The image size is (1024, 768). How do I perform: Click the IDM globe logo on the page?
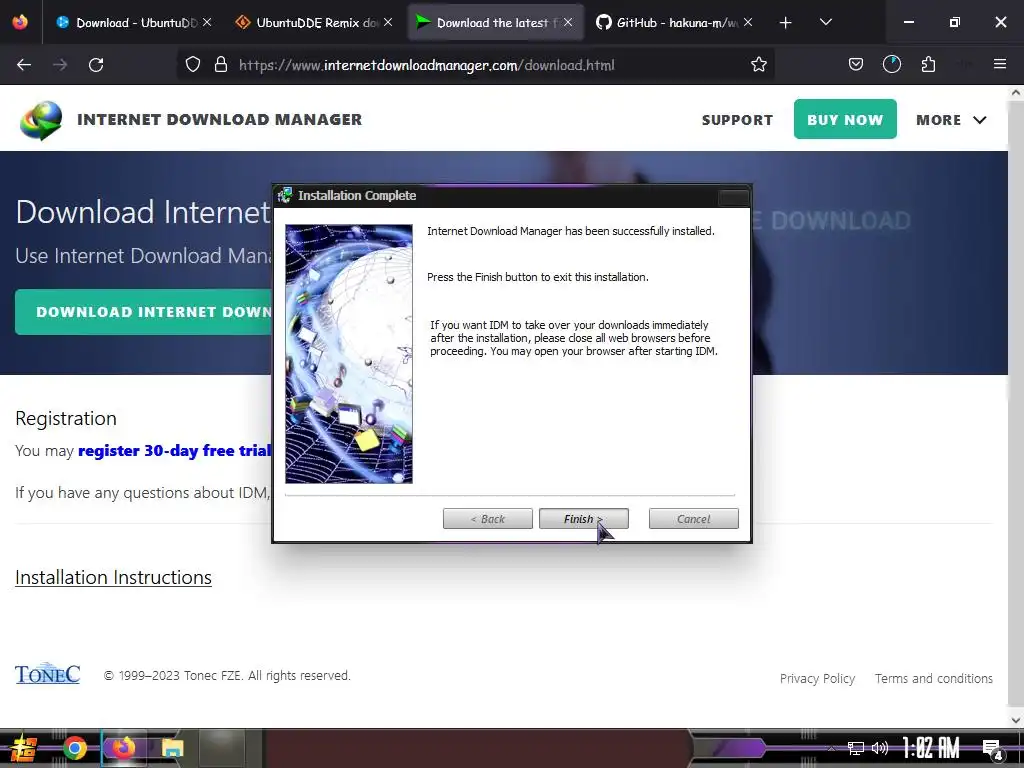pyautogui.click(x=41, y=120)
